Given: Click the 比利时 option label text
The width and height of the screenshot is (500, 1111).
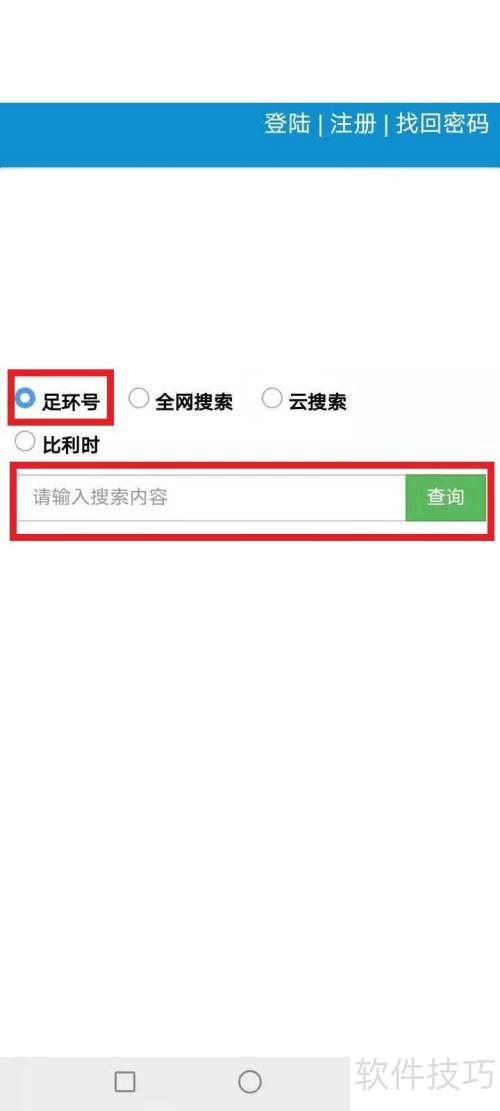Looking at the screenshot, I should [x=71, y=446].
